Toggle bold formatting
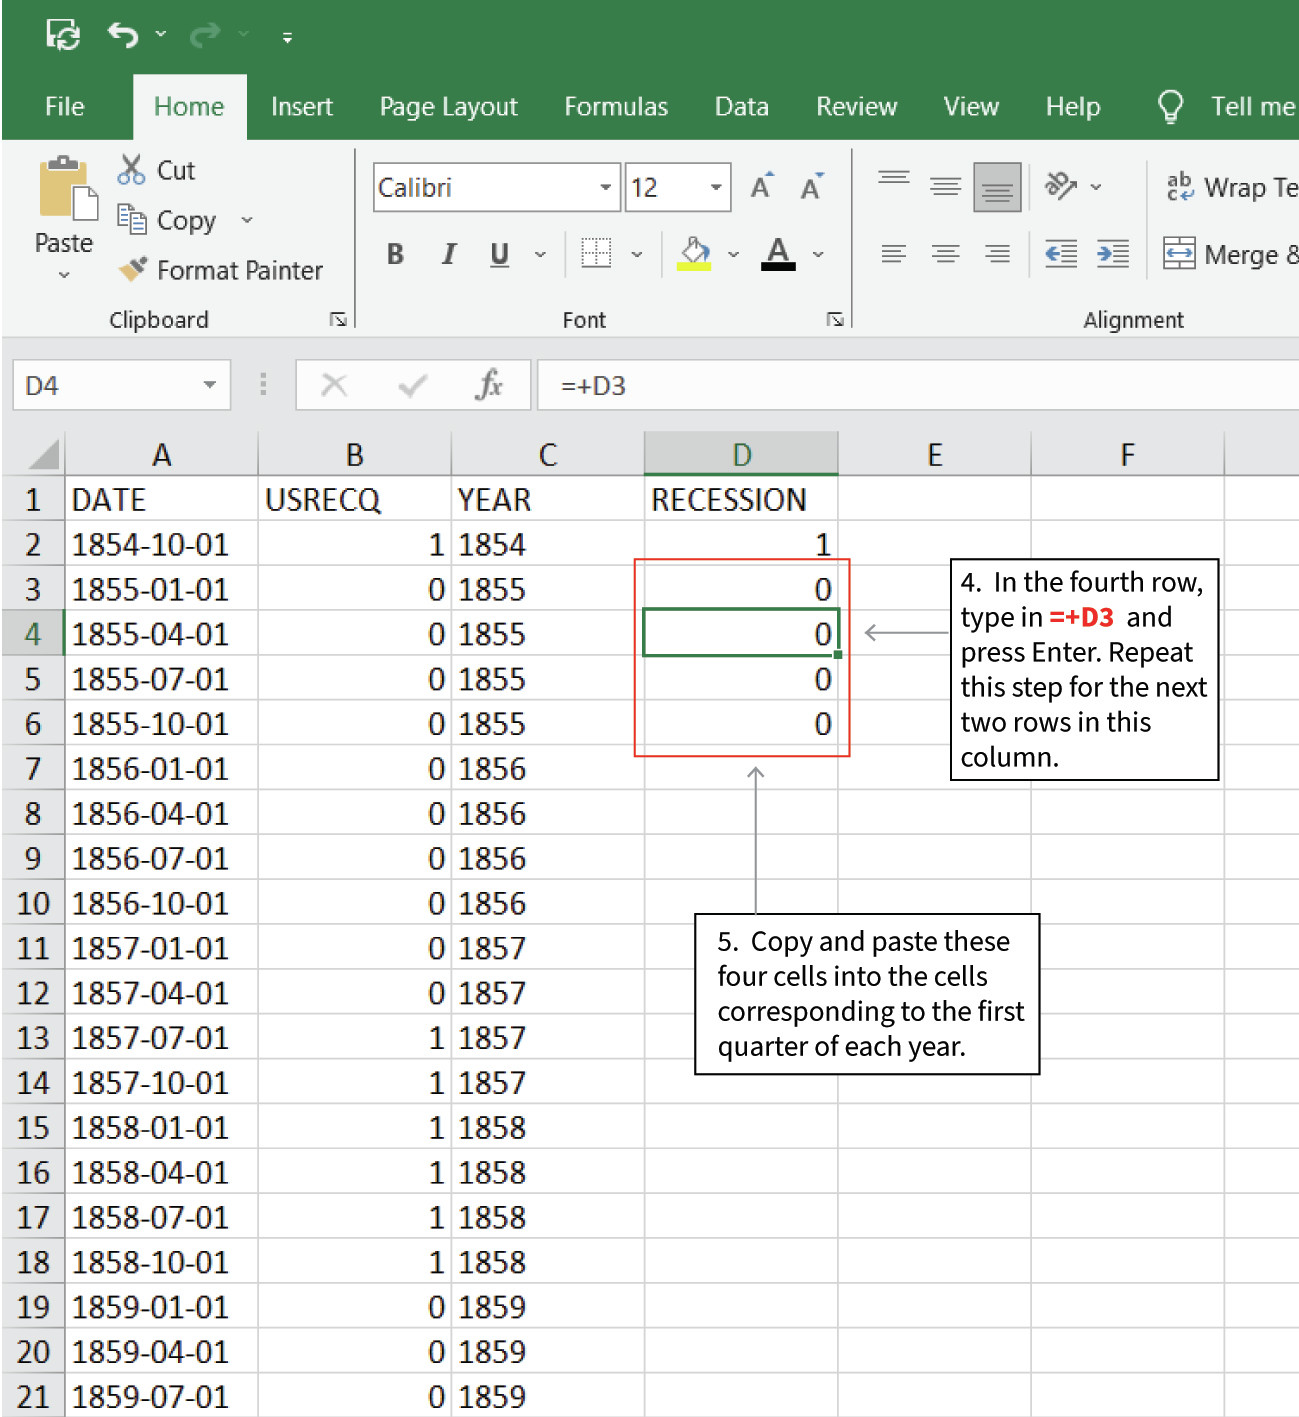Viewport: 1299px width, 1417px height. [x=395, y=254]
